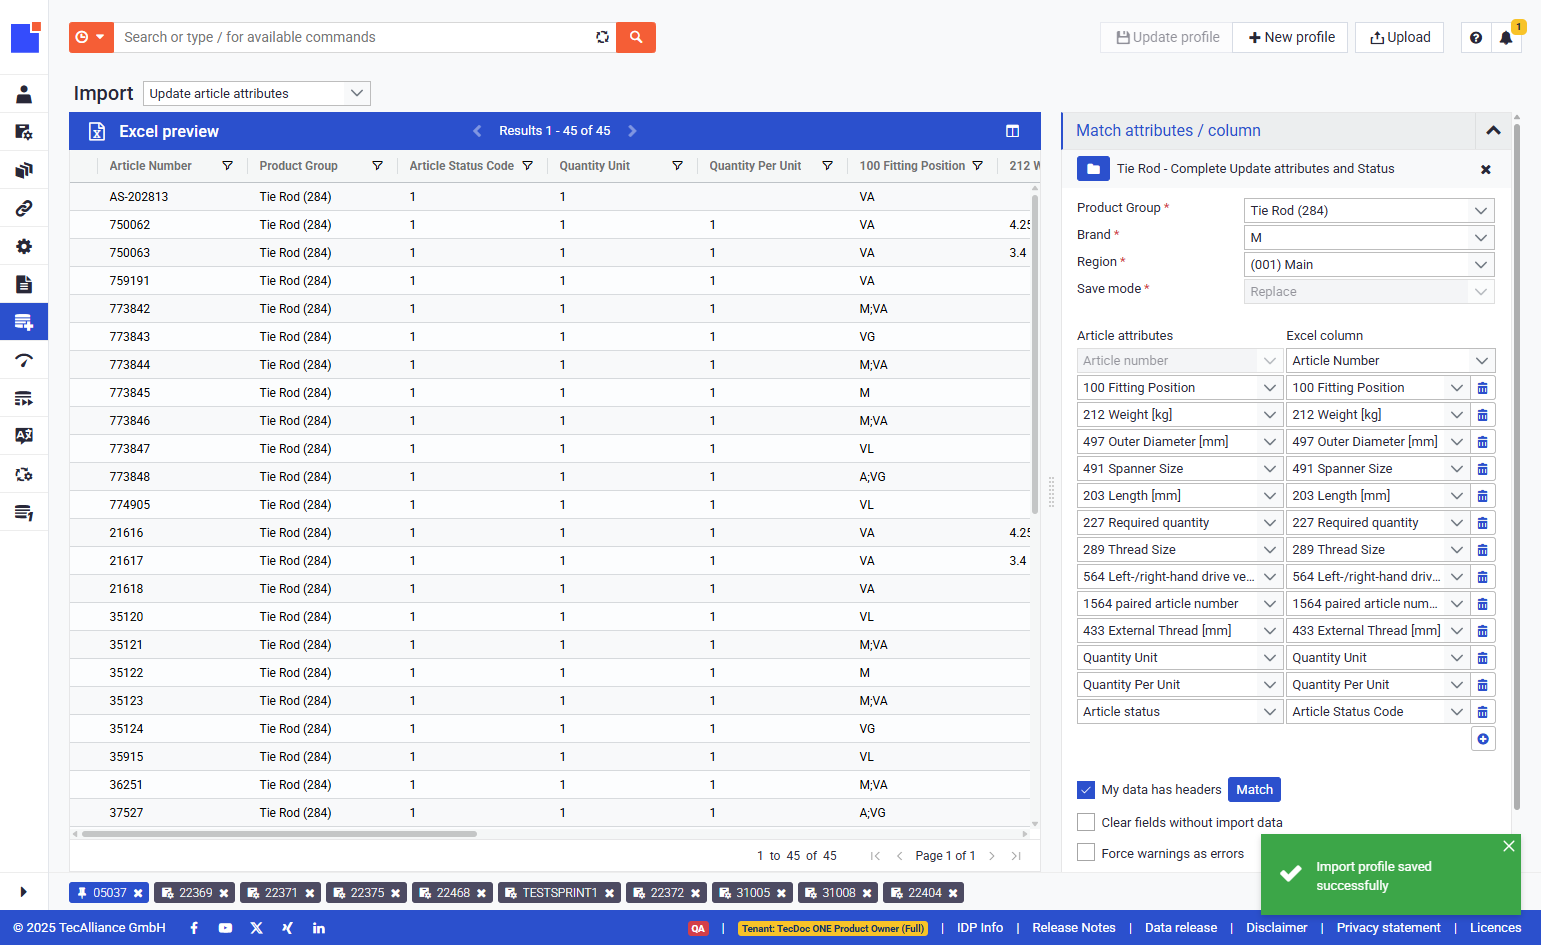1541x945 pixels.
Task: Open the filter for Product Group column
Action: point(377,166)
